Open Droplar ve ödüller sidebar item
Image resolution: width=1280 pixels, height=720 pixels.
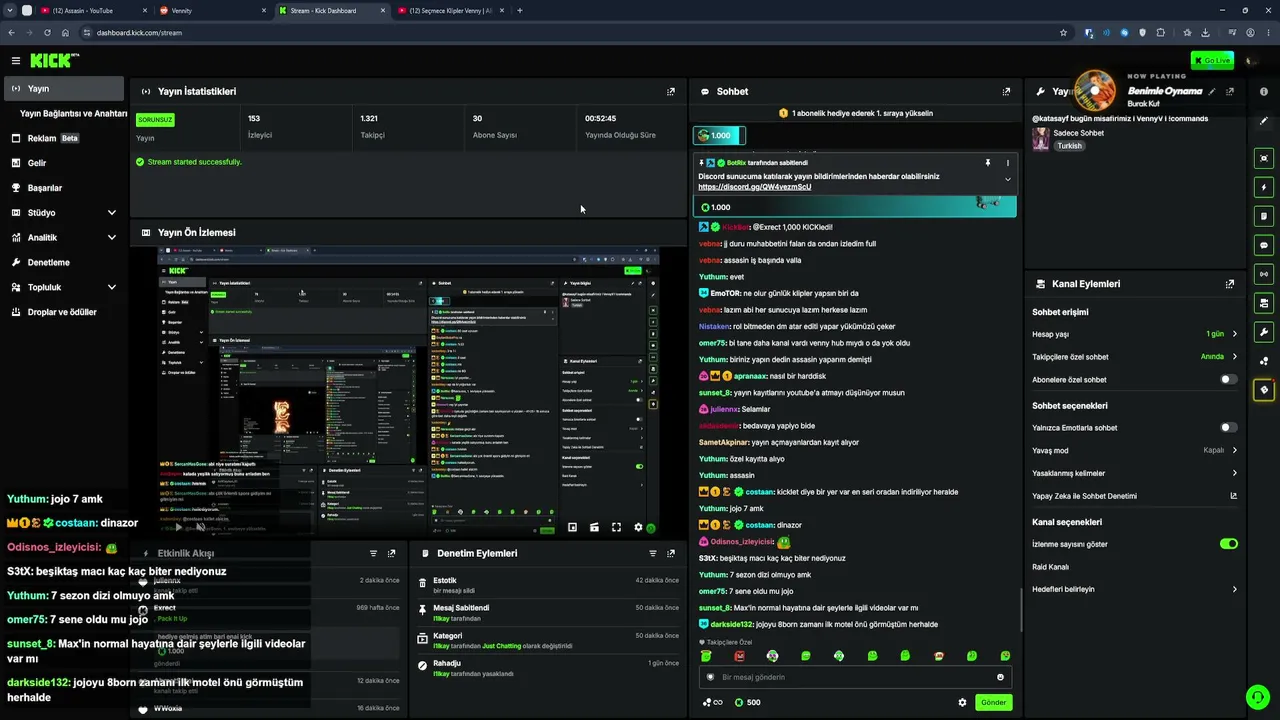coord(62,312)
